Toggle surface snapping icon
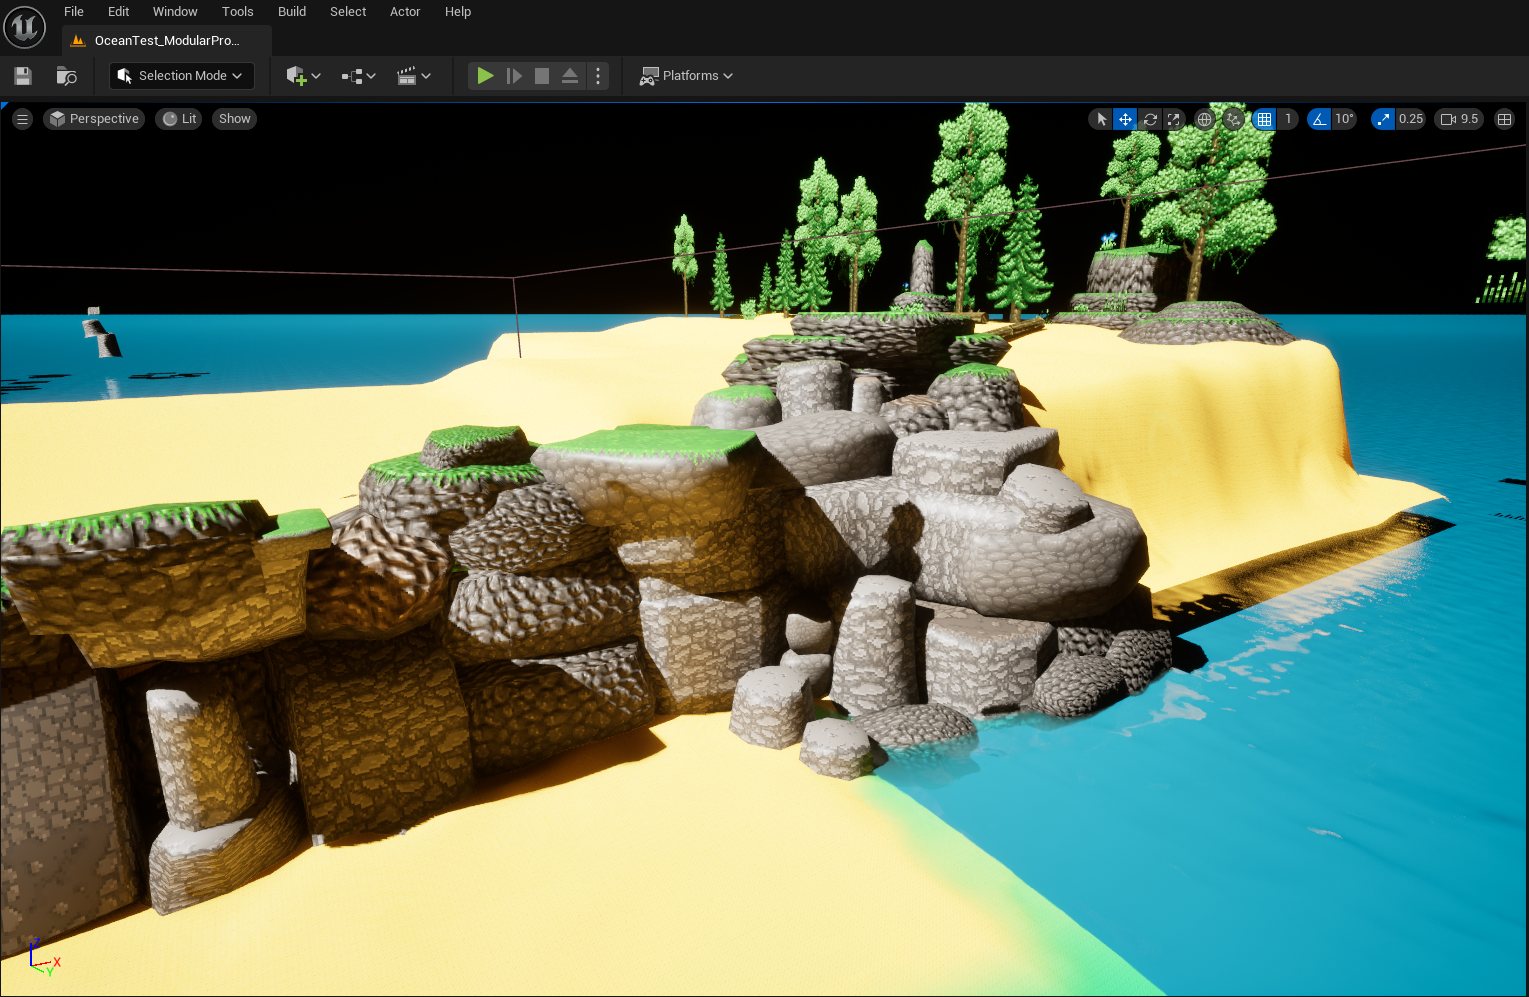 tap(1234, 119)
